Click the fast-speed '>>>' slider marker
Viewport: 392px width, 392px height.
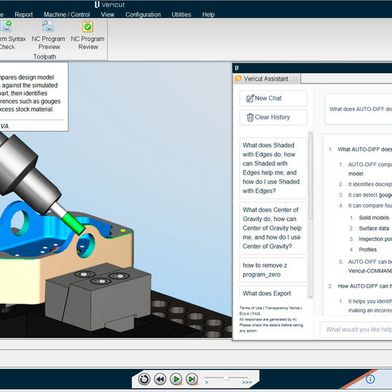(247, 382)
